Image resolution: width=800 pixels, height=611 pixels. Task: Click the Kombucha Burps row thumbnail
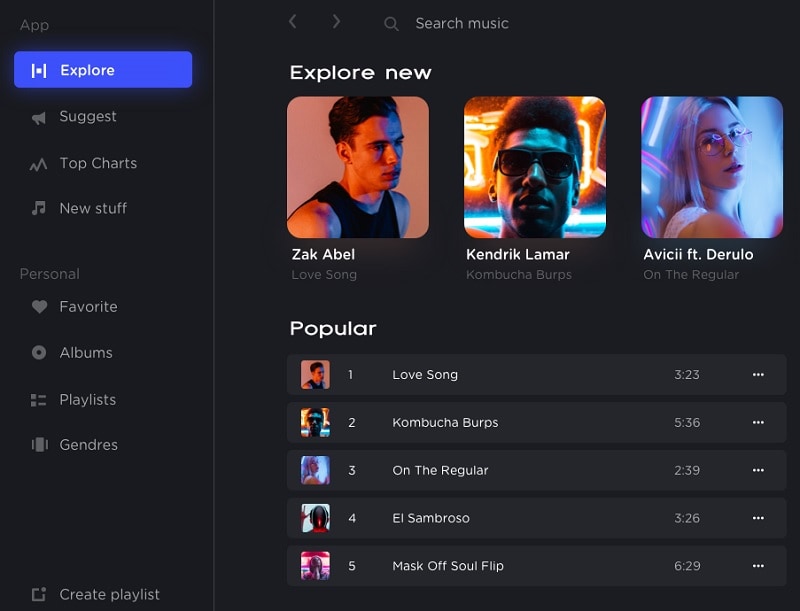coord(315,422)
